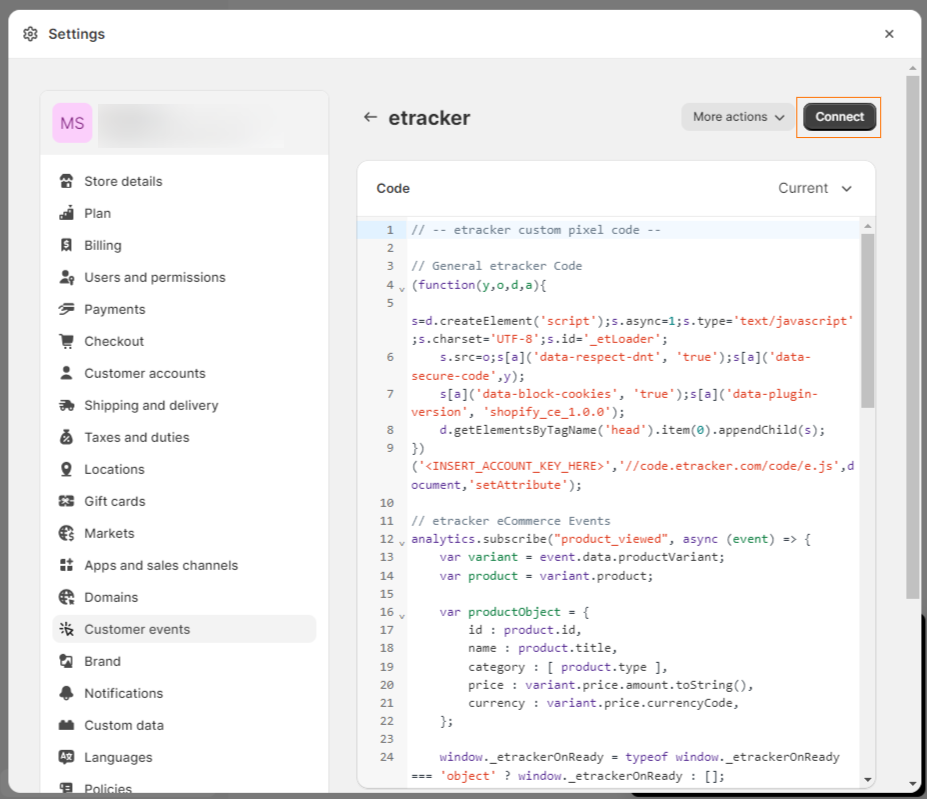Click the Store details shop icon

click(x=66, y=181)
